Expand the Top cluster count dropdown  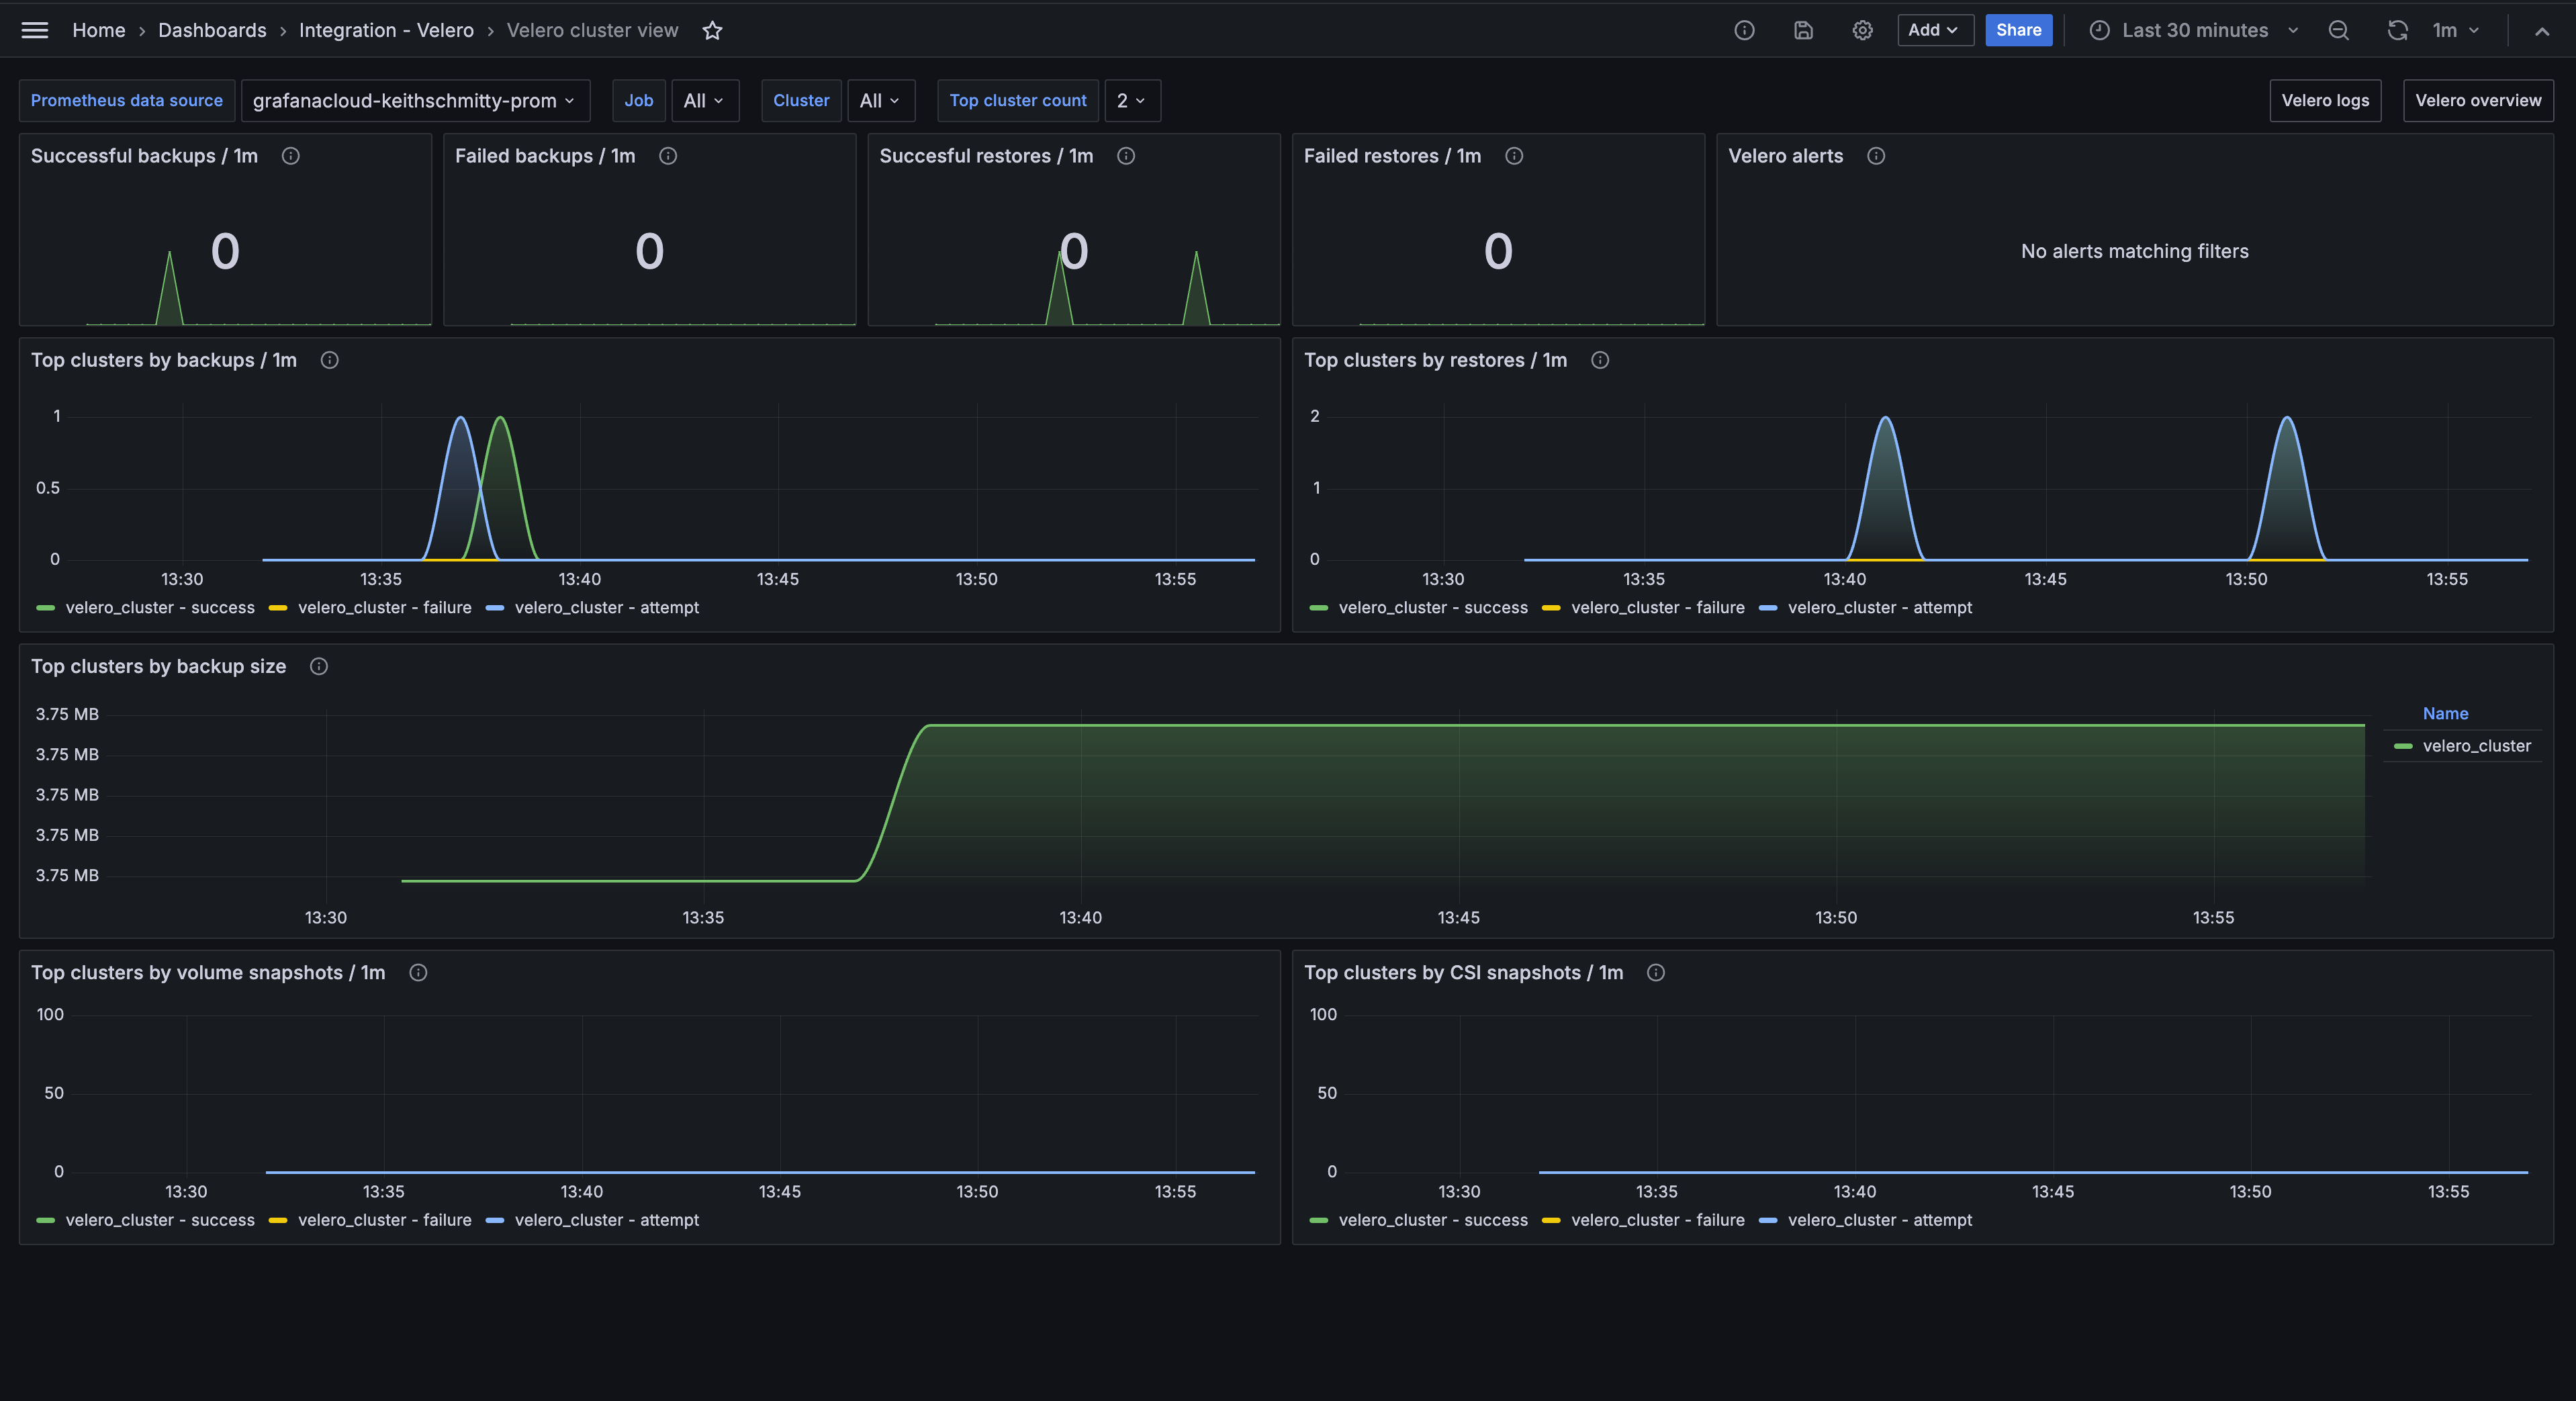pyautogui.click(x=1131, y=101)
